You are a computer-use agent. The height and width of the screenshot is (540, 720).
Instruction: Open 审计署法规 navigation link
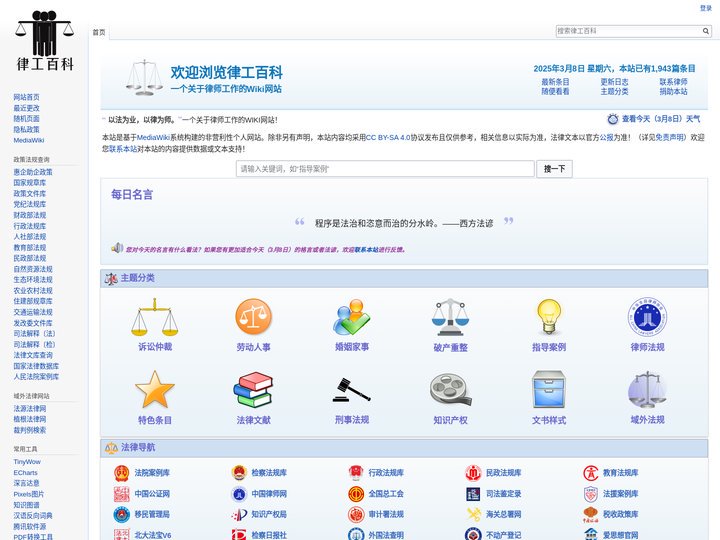tap(386, 514)
